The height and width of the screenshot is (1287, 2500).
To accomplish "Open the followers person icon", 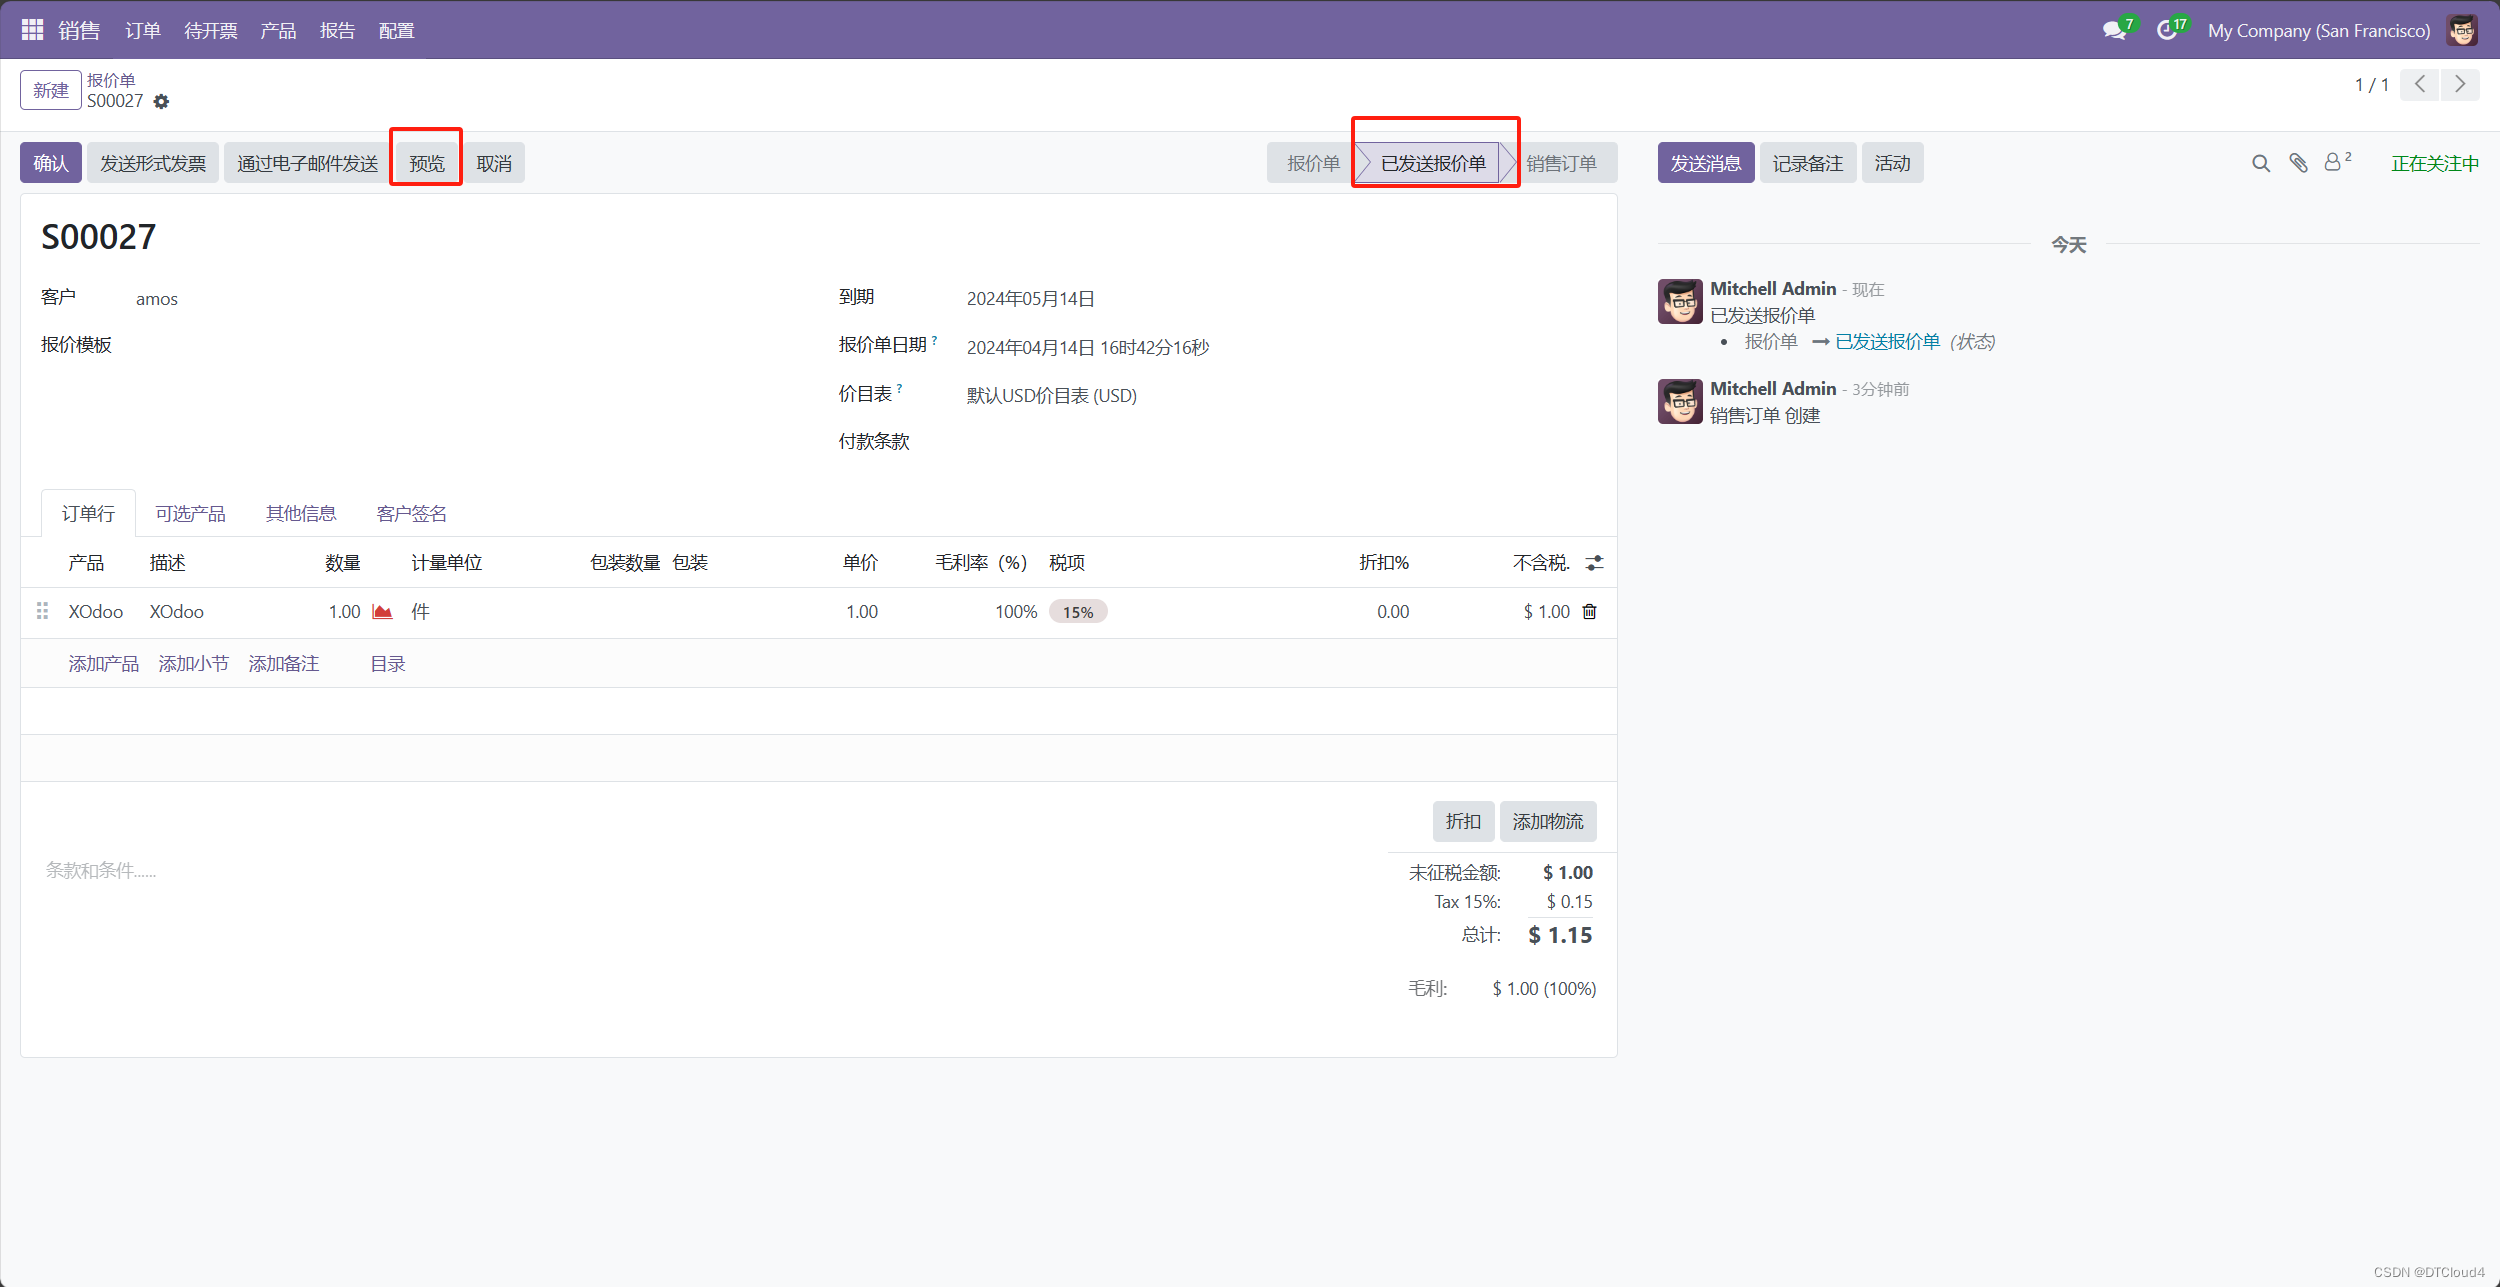I will [2333, 163].
